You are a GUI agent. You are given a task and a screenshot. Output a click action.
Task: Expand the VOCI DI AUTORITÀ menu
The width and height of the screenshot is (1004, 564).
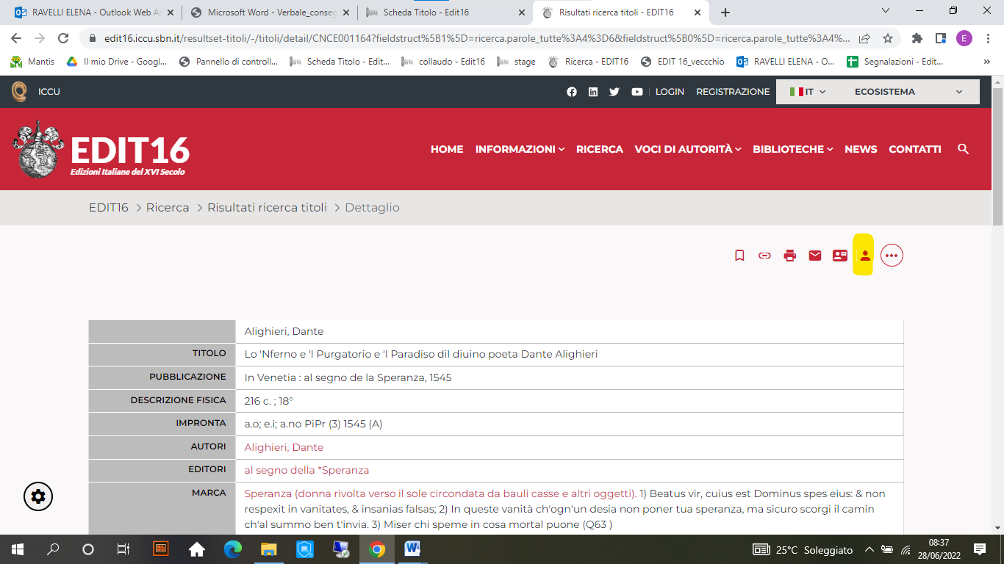[689, 149]
